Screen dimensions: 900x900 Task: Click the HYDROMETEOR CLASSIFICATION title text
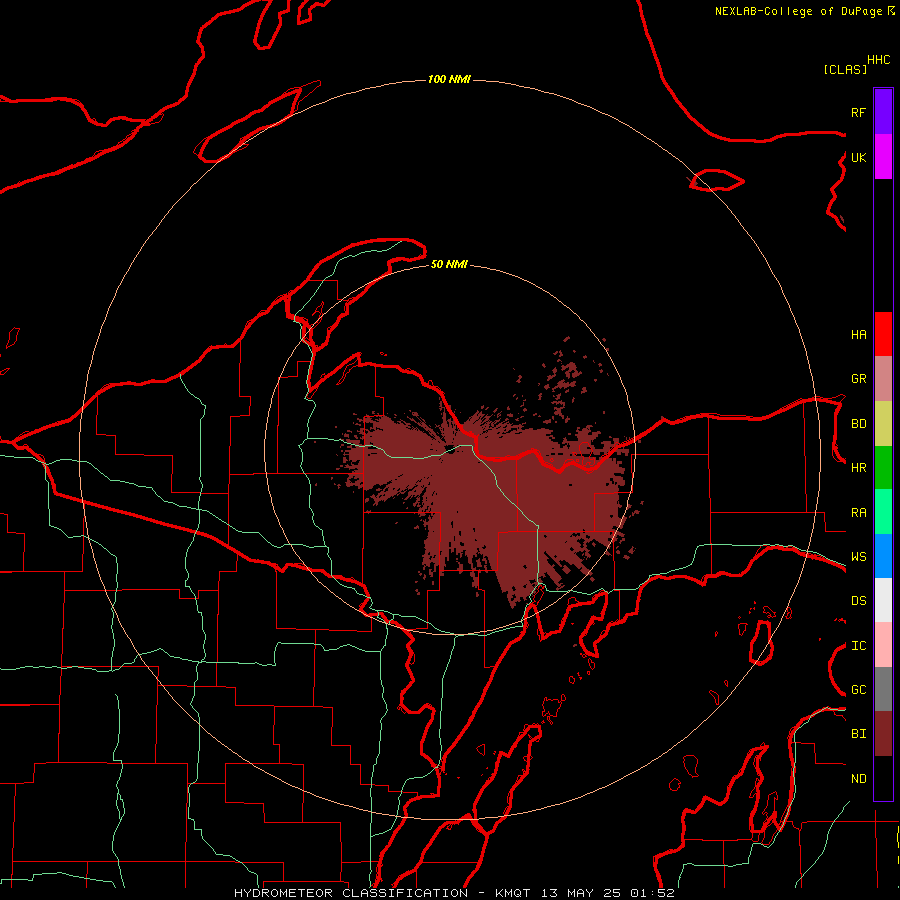pyautogui.click(x=351, y=893)
